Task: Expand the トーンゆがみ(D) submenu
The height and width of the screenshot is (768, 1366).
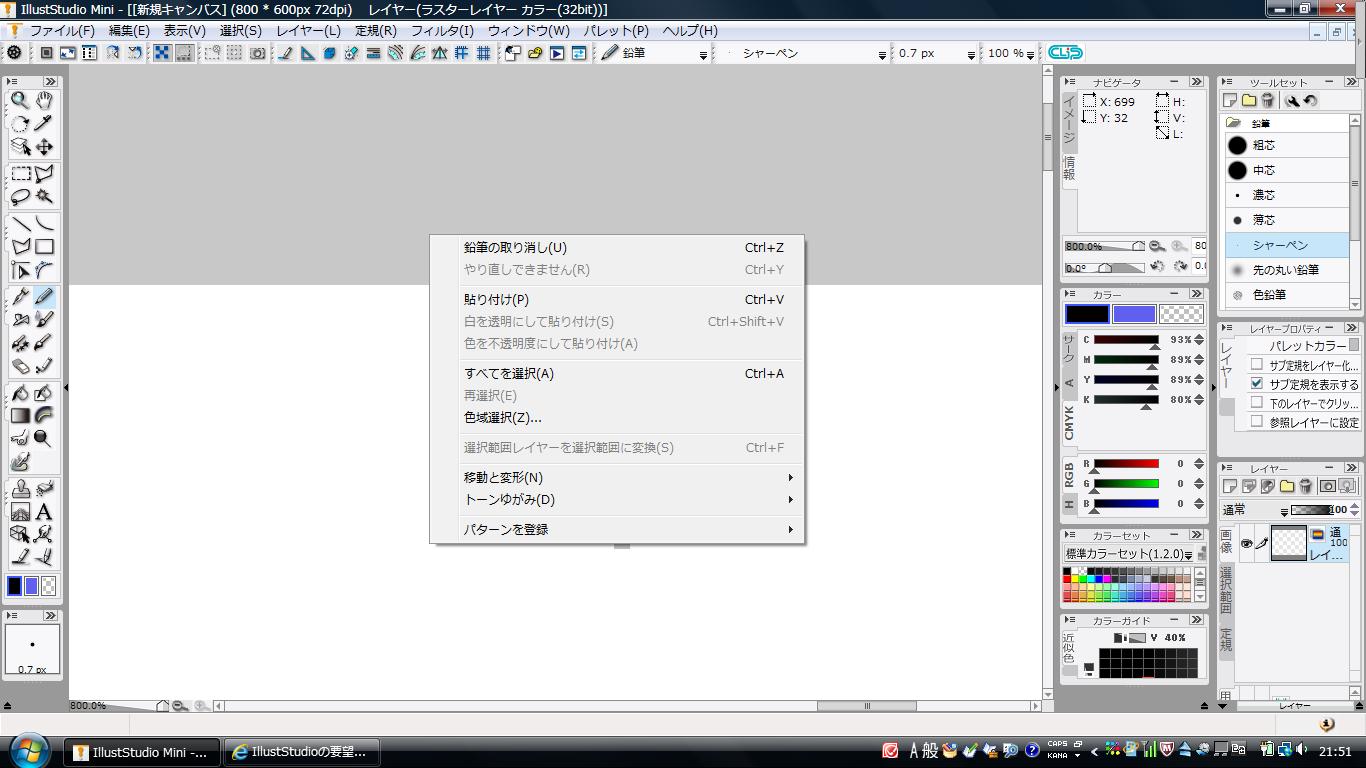Action: pos(617,499)
